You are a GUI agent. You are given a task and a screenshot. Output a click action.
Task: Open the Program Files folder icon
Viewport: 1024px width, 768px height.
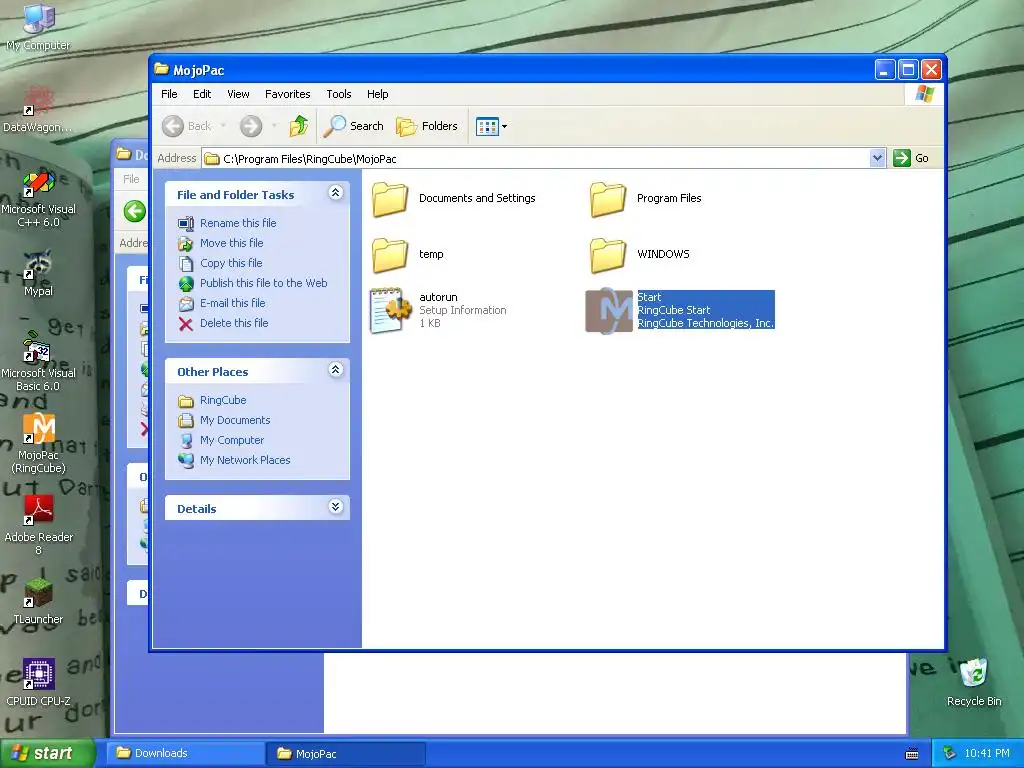pos(608,199)
